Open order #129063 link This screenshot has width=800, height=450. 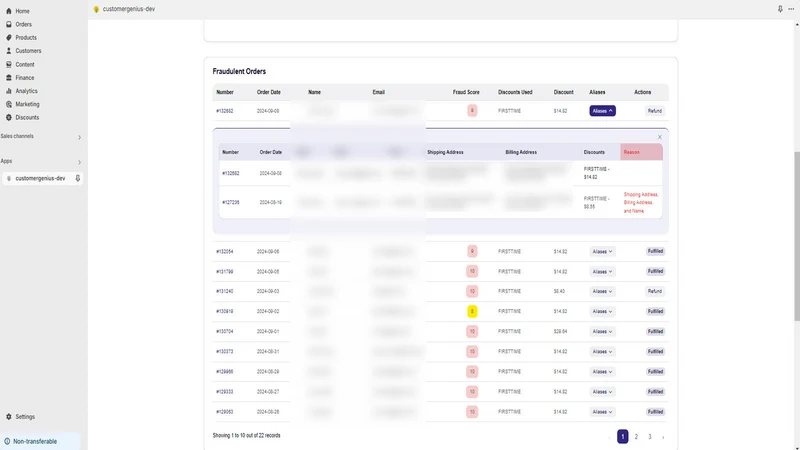[224, 412]
